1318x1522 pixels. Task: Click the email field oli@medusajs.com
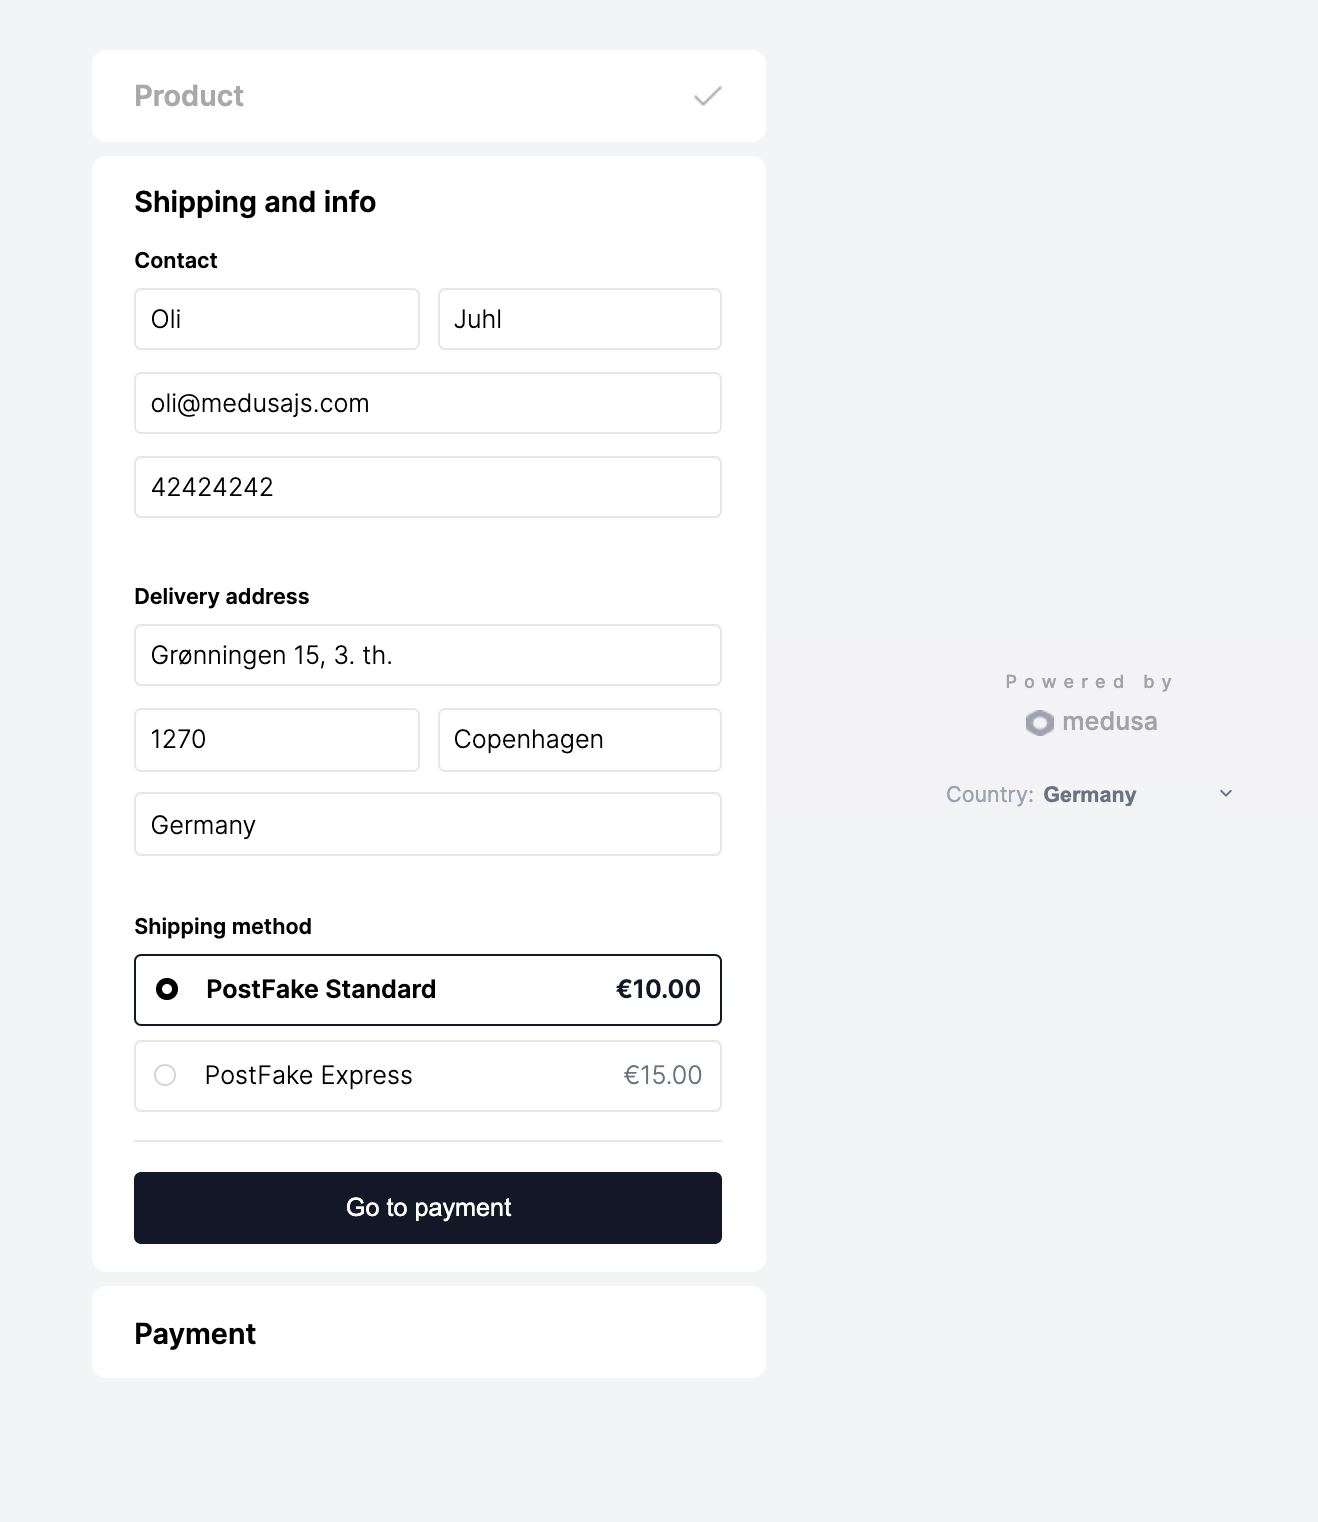click(428, 403)
